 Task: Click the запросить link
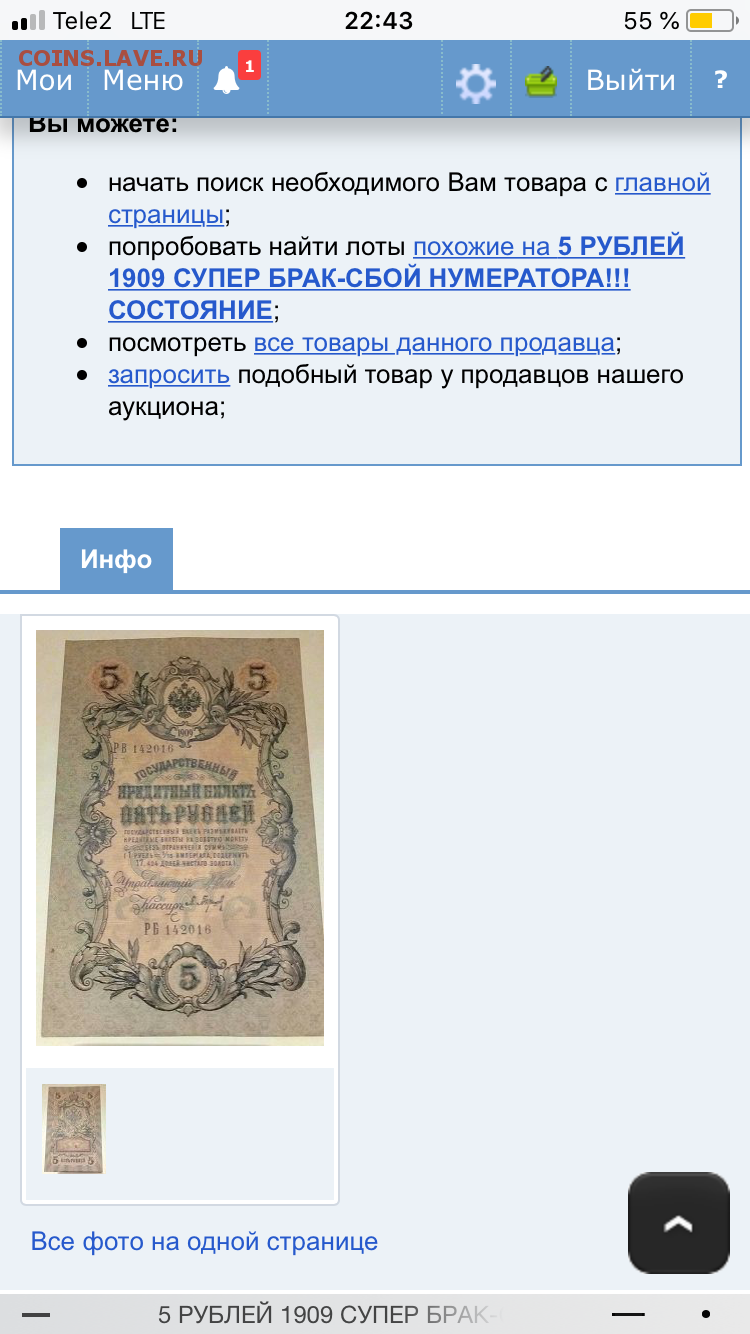pyautogui.click(x=169, y=375)
